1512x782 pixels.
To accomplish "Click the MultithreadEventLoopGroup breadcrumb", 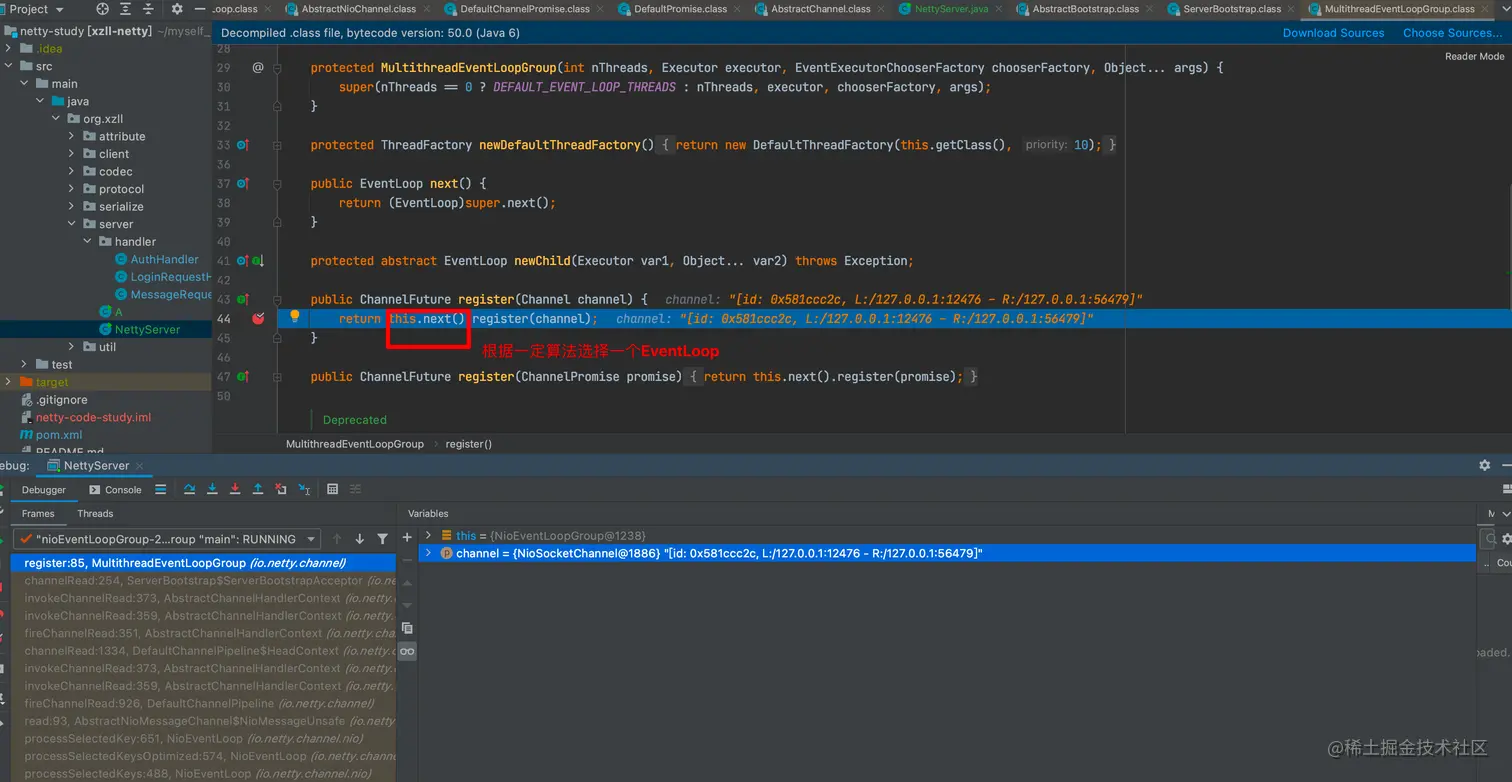I will 355,444.
